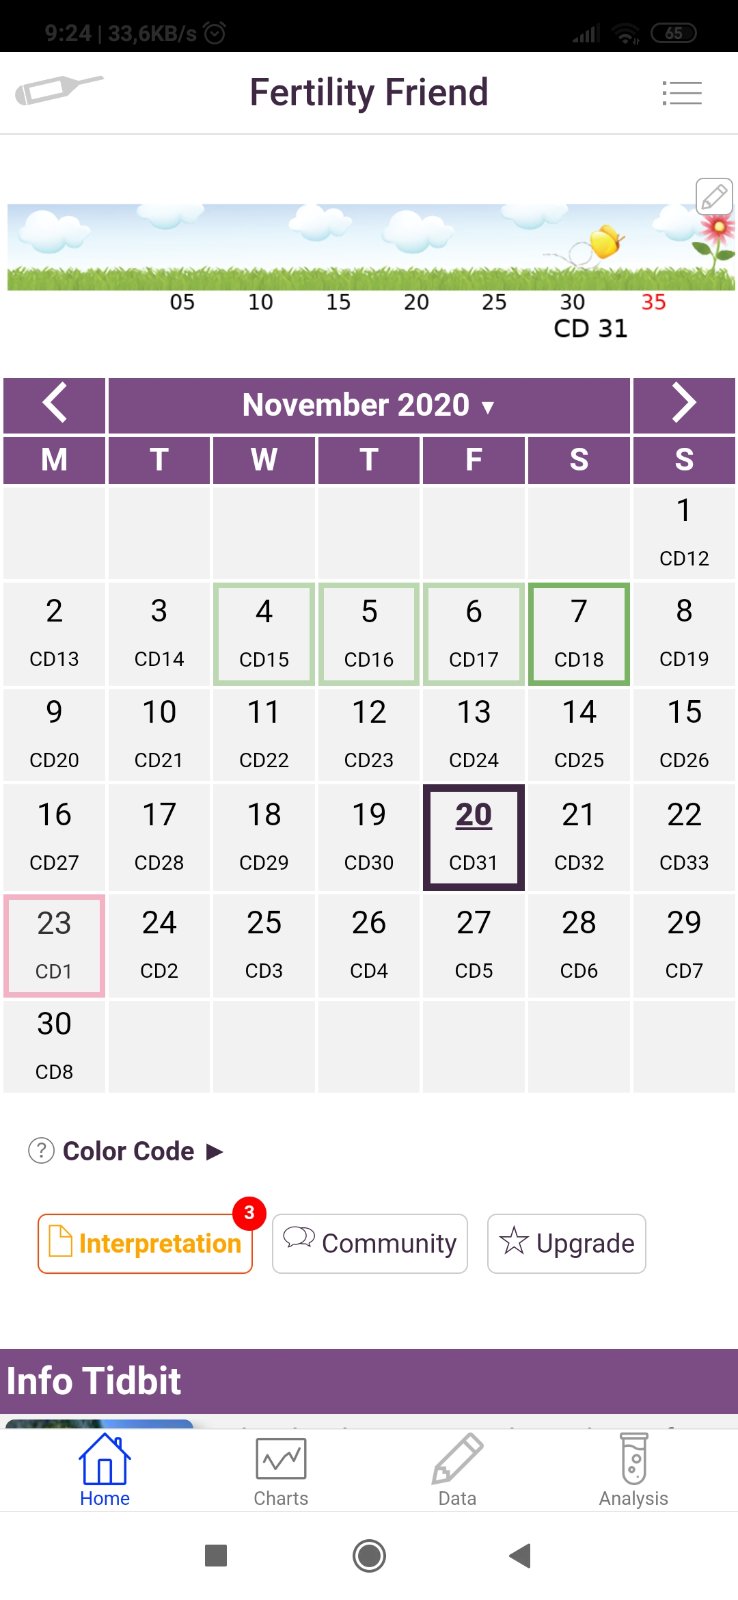This screenshot has height=1600, width=738.
Task: Open Android recent apps square button
Action: (216, 1555)
